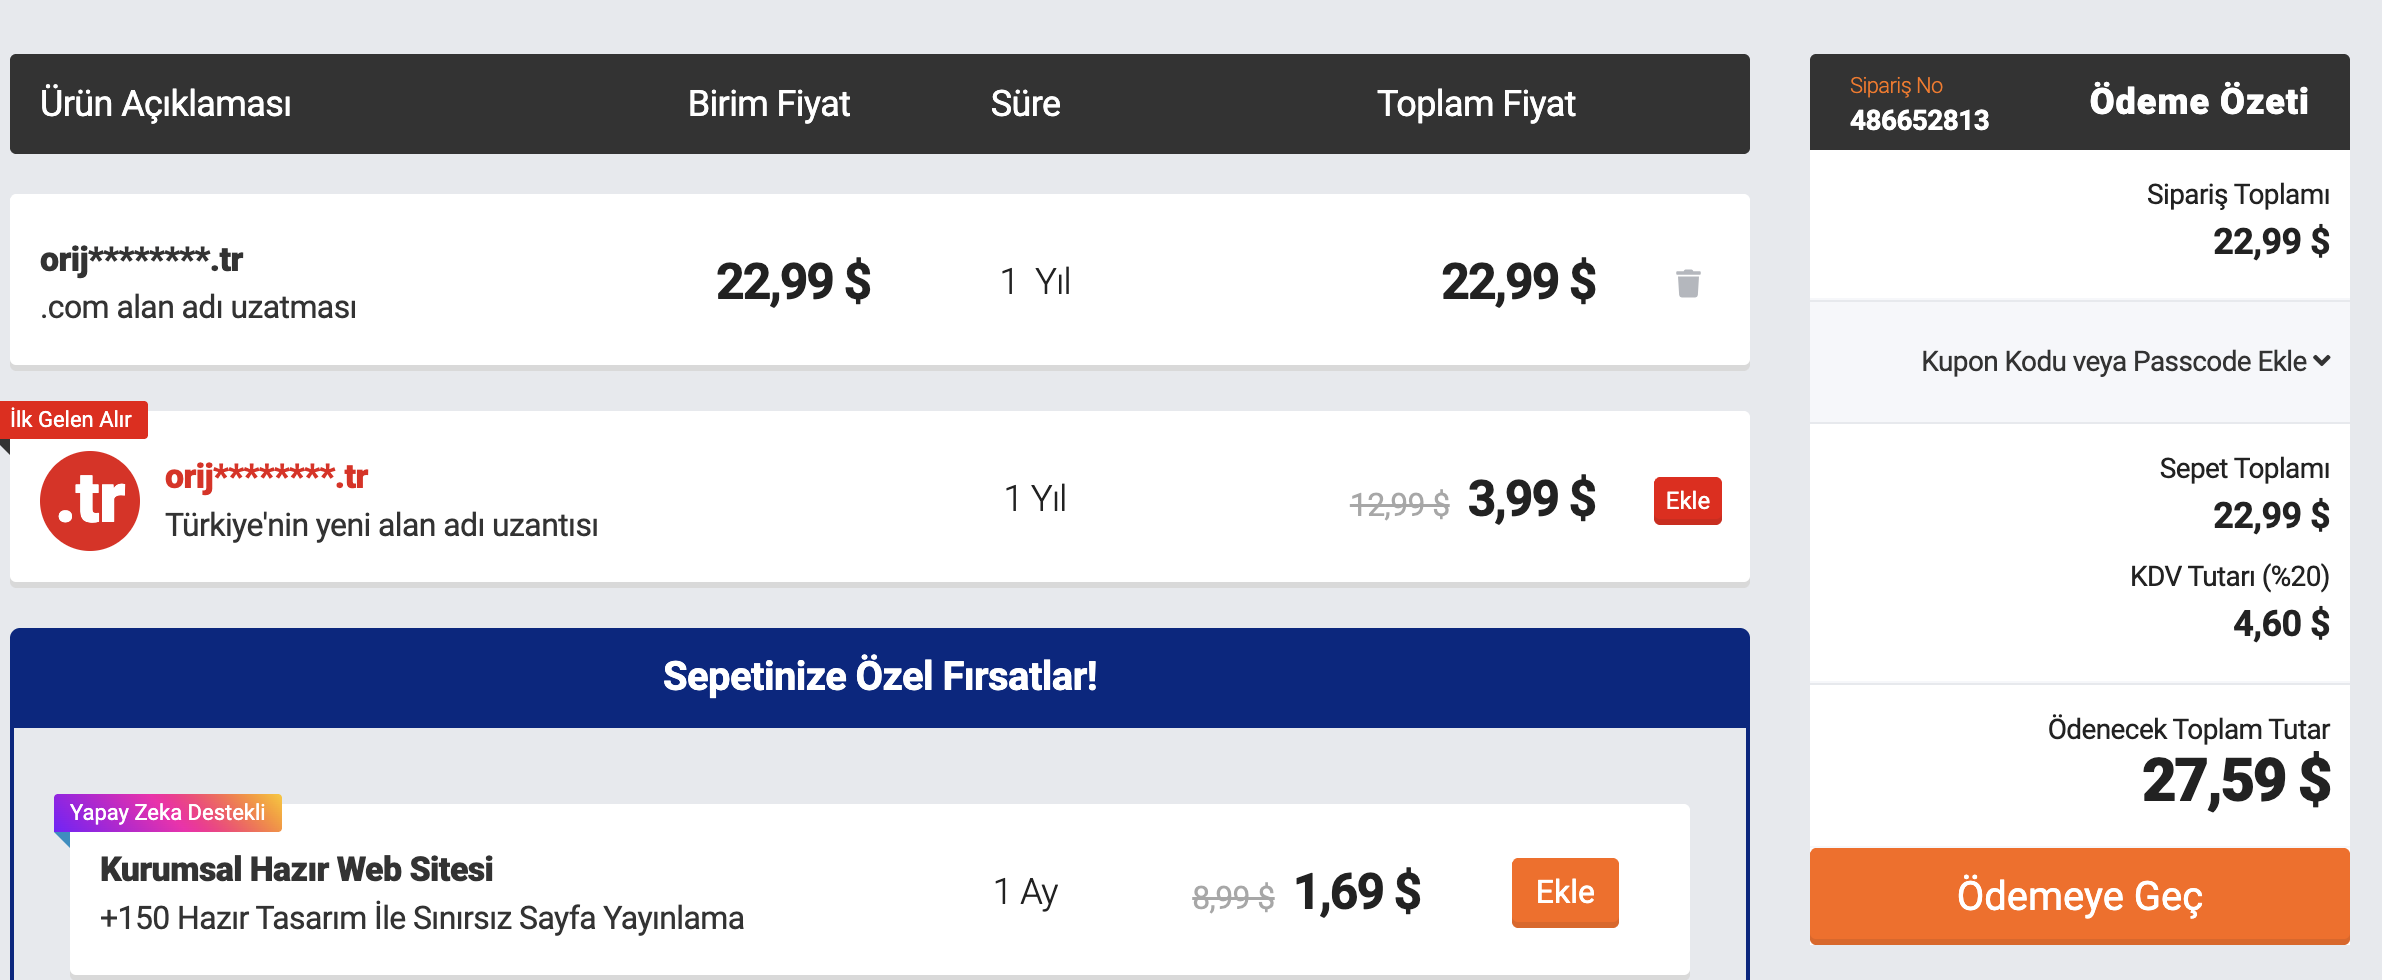Click the Ödeme Özeti heading

[x=2199, y=102]
